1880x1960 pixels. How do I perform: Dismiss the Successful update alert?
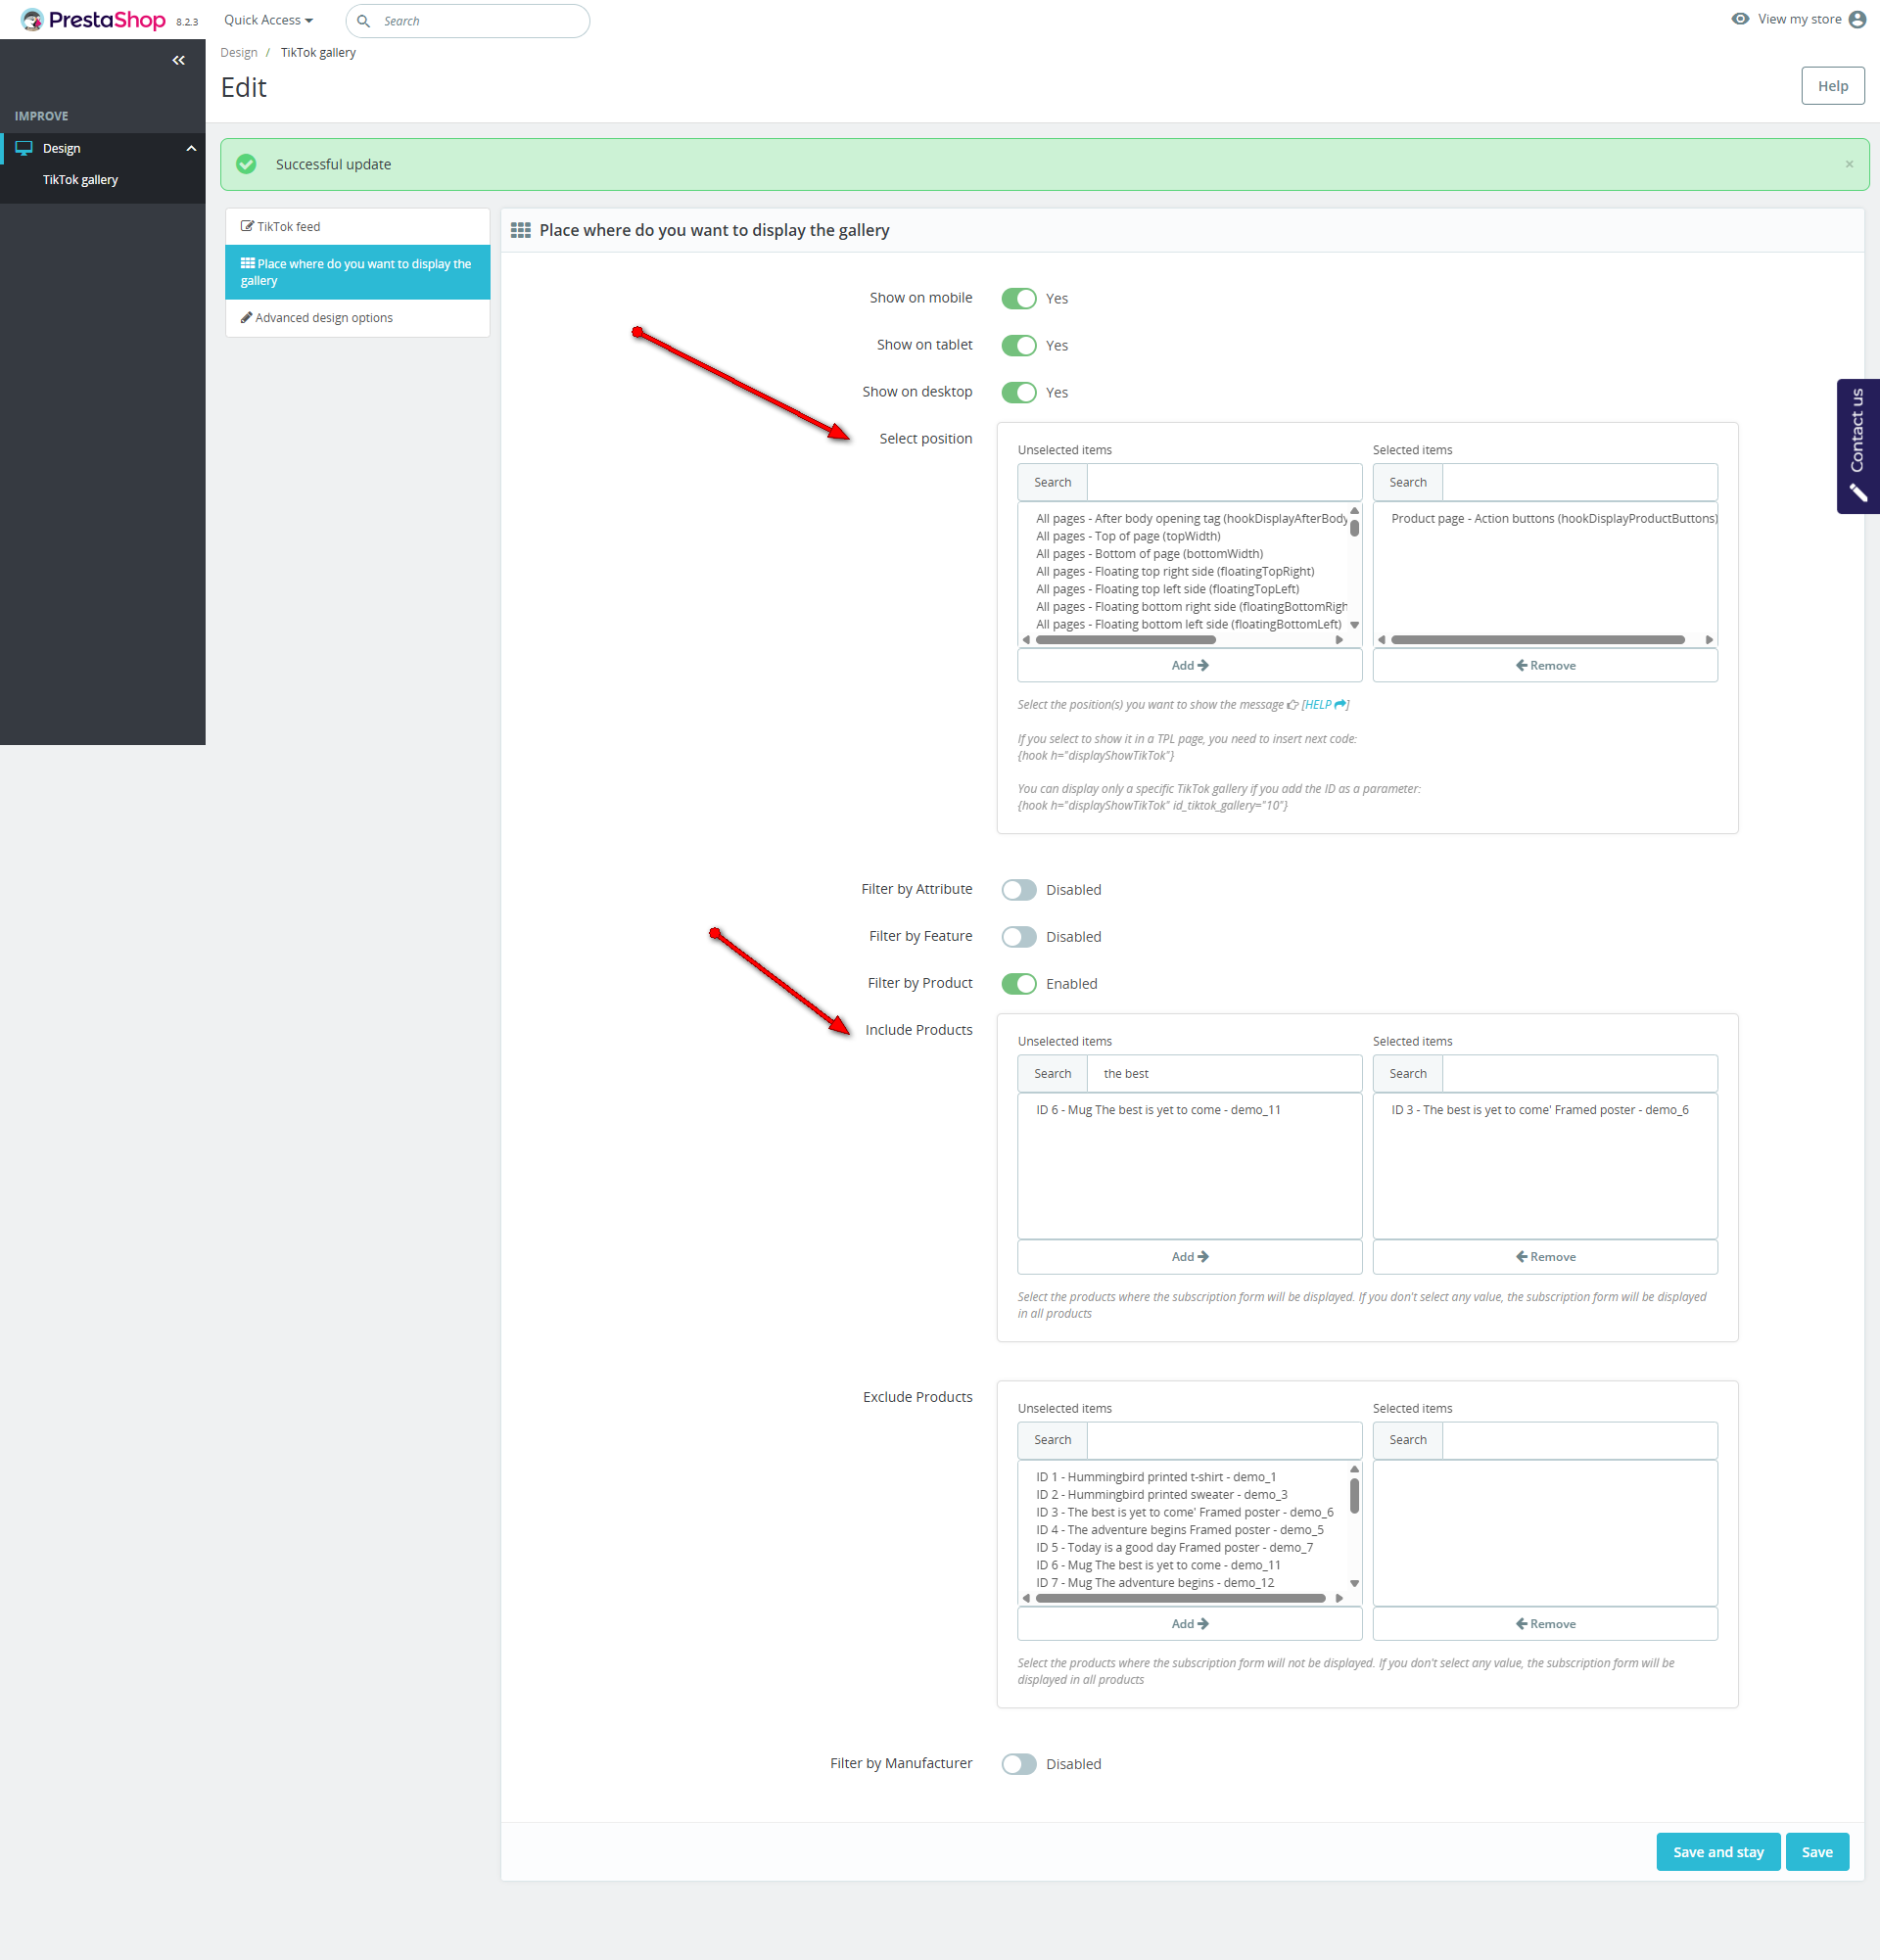(x=1849, y=164)
